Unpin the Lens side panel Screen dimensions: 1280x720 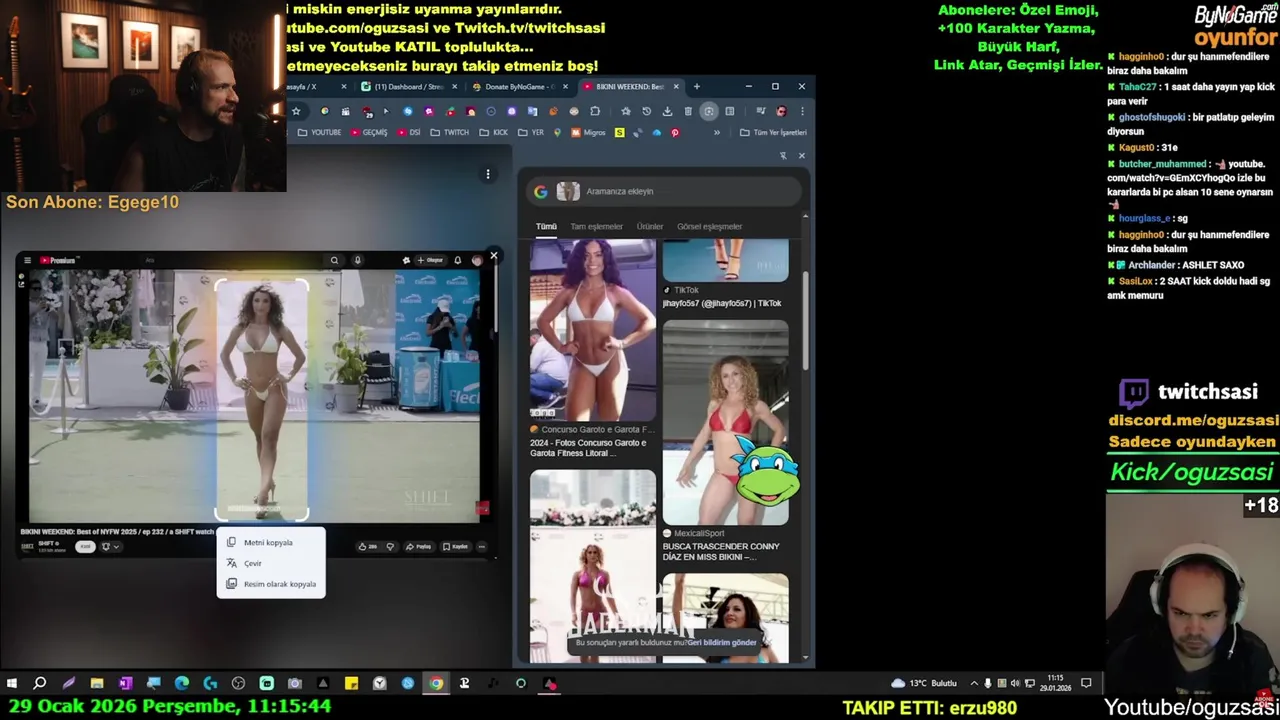[x=783, y=155]
